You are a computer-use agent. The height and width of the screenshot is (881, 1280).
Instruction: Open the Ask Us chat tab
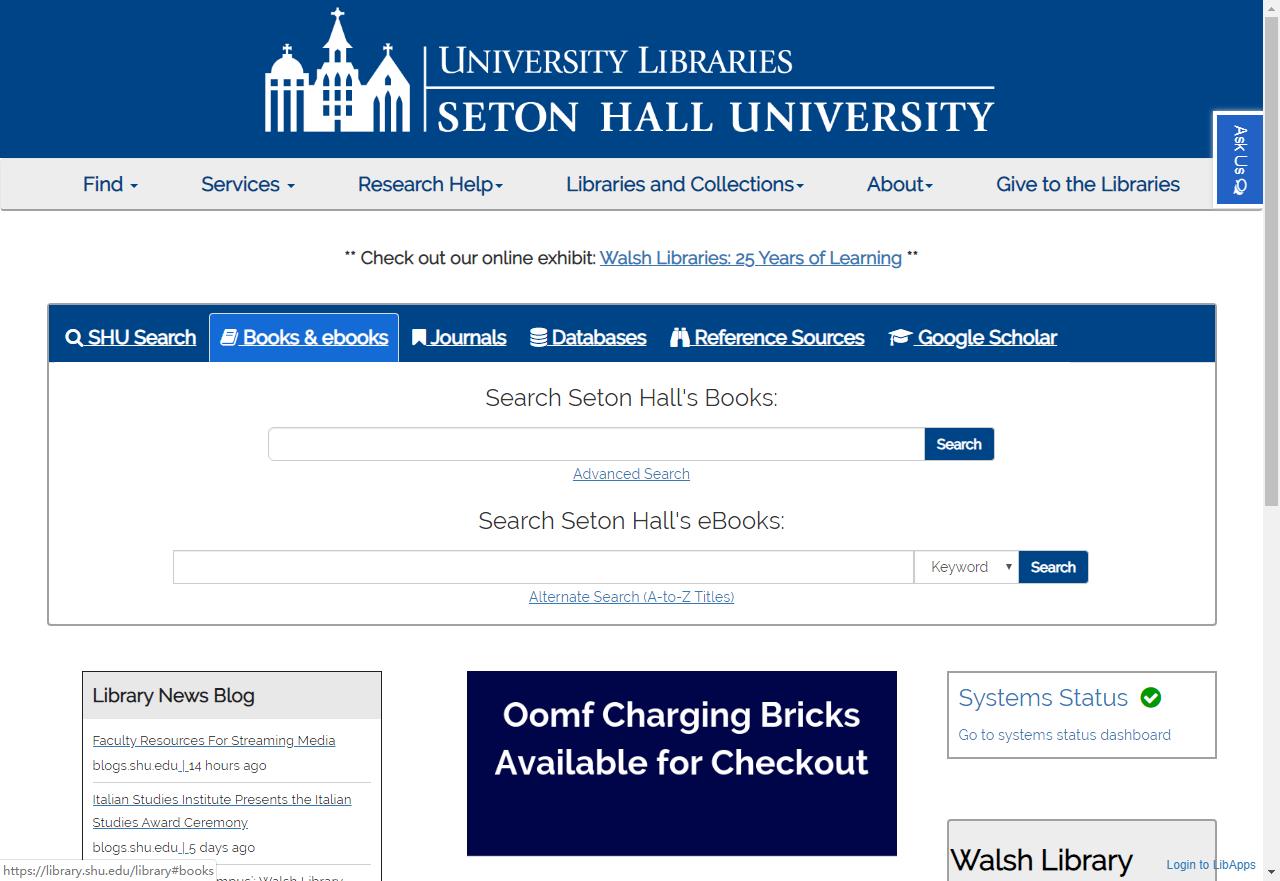point(1239,159)
